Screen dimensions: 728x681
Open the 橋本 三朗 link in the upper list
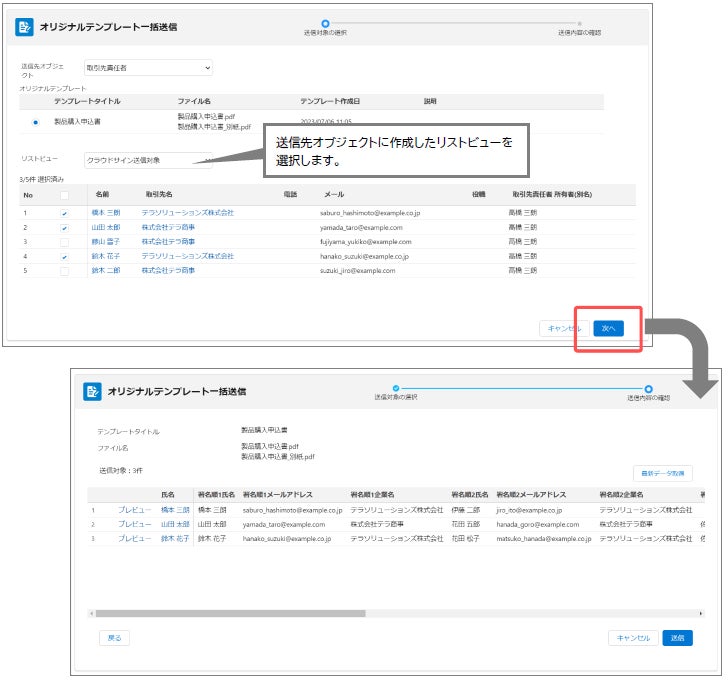click(x=106, y=213)
